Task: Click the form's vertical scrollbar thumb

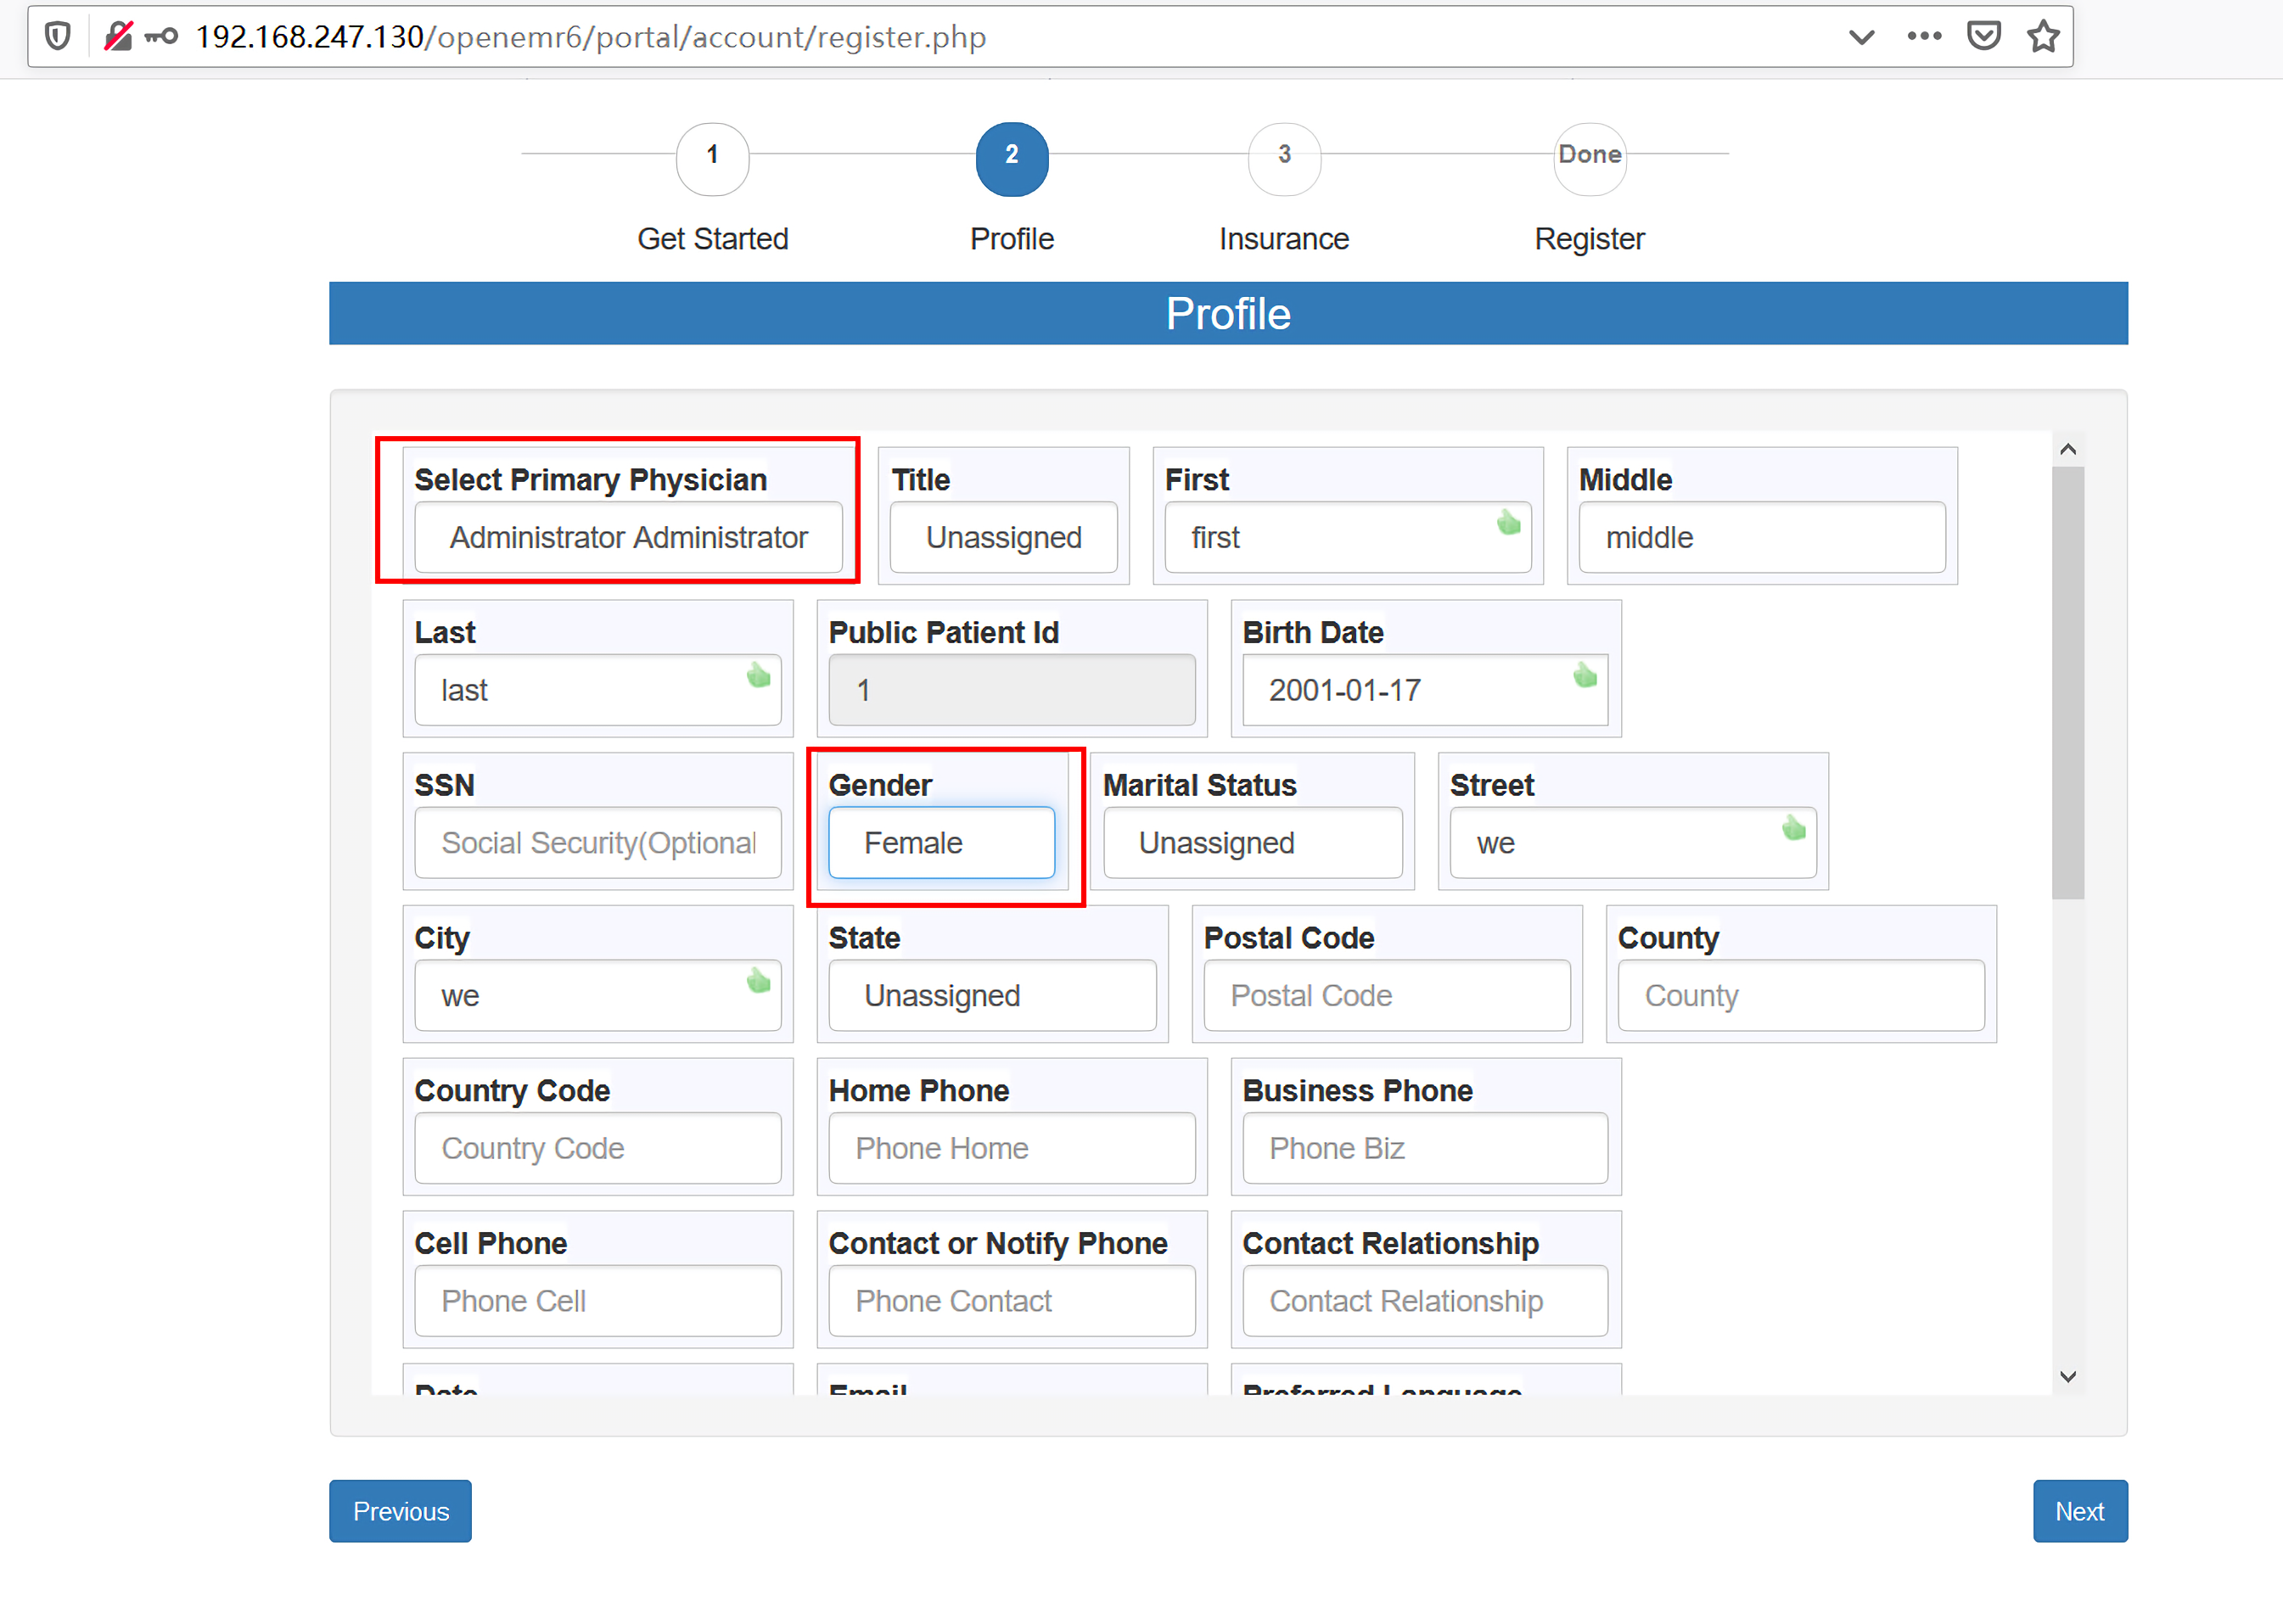Action: (x=2067, y=683)
